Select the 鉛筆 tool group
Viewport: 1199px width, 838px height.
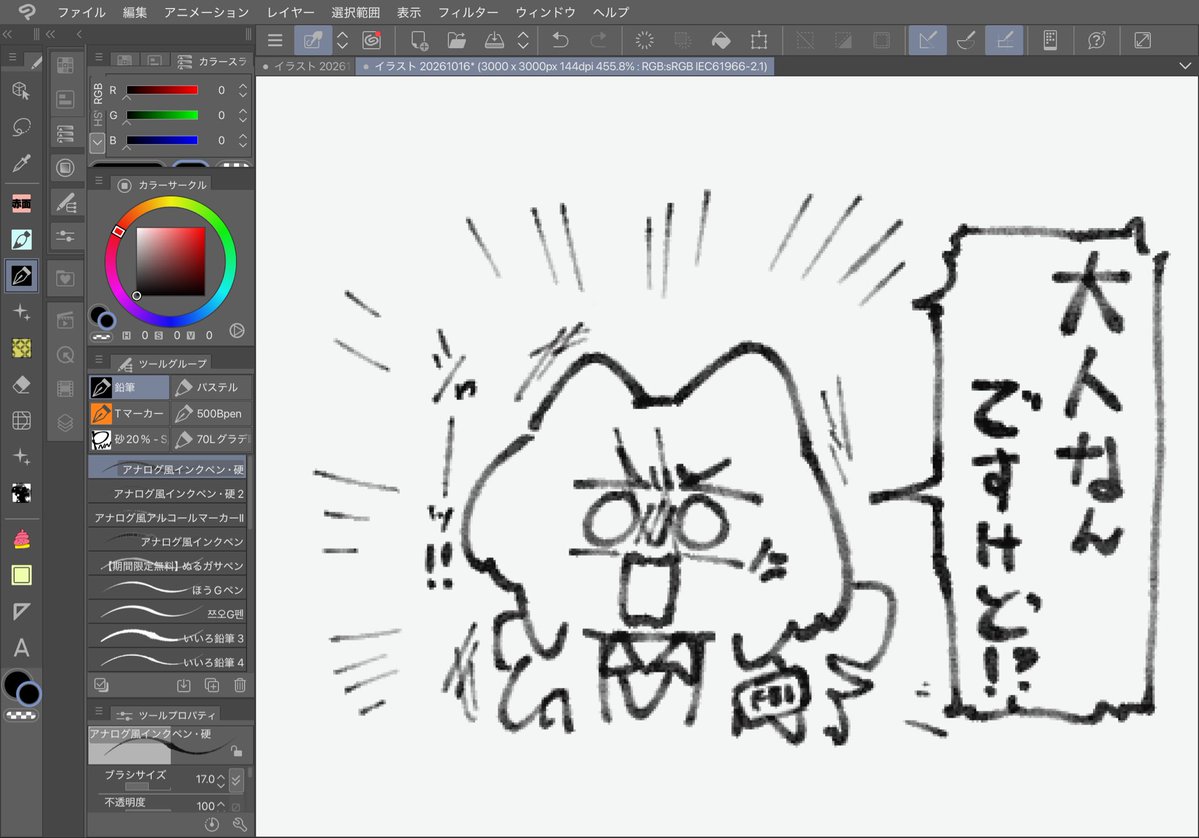pos(128,388)
